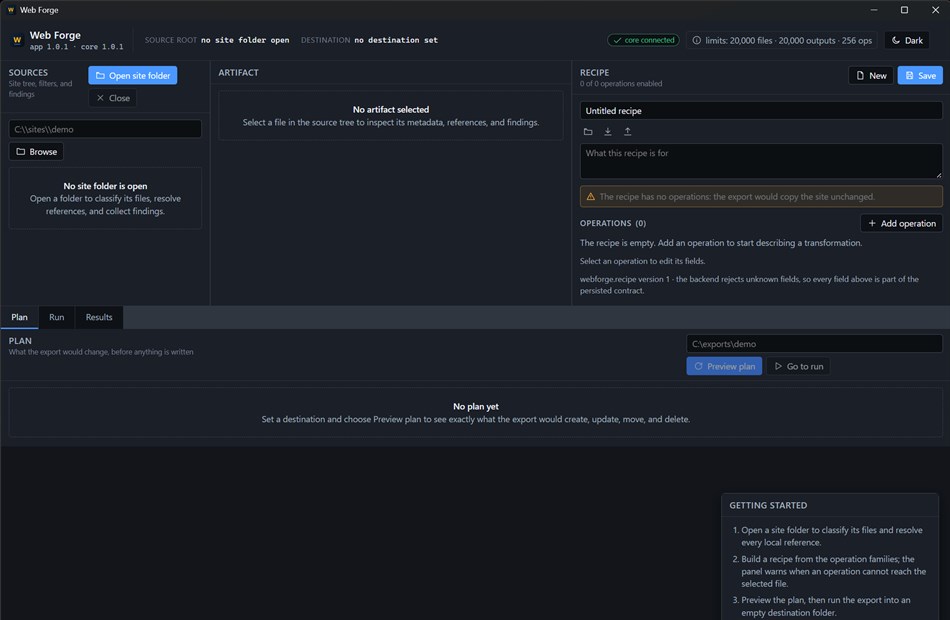Minimize the Web Forge window
The image size is (950, 620).
tap(874, 10)
